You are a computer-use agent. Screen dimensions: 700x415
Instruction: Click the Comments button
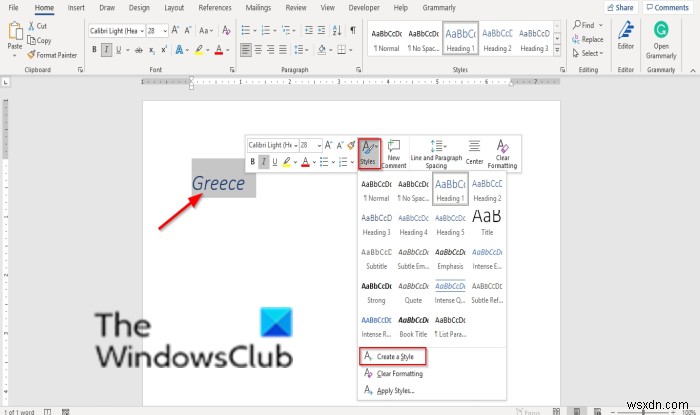(x=667, y=8)
